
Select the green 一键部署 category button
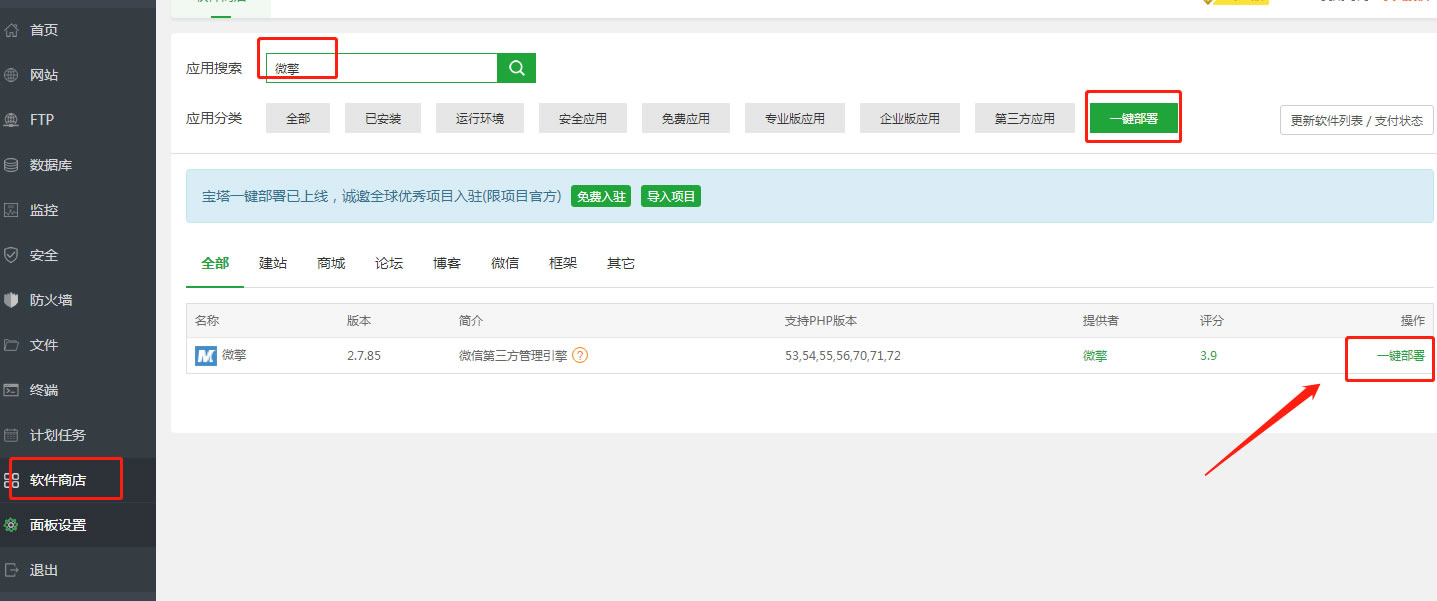pos(1134,118)
